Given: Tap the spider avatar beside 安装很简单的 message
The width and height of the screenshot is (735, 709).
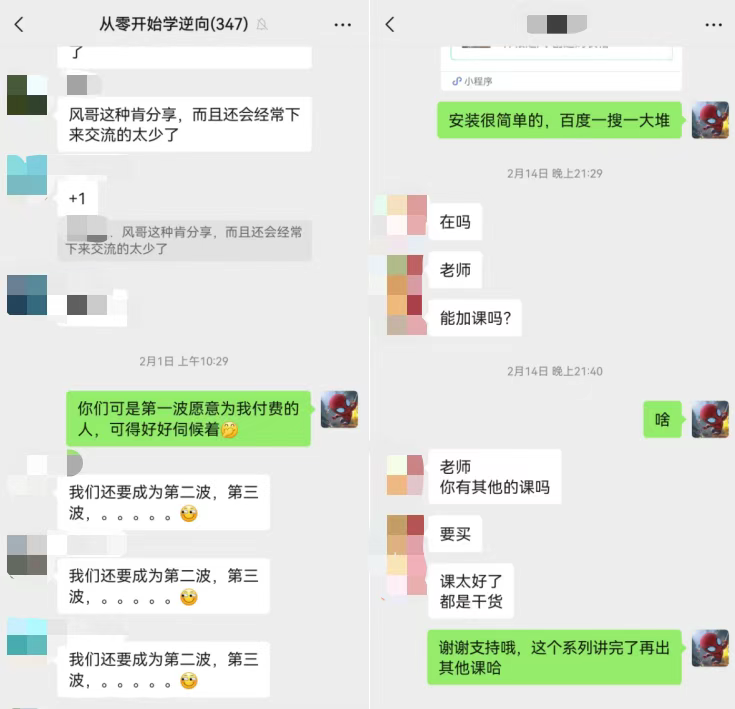Looking at the screenshot, I should point(710,120).
